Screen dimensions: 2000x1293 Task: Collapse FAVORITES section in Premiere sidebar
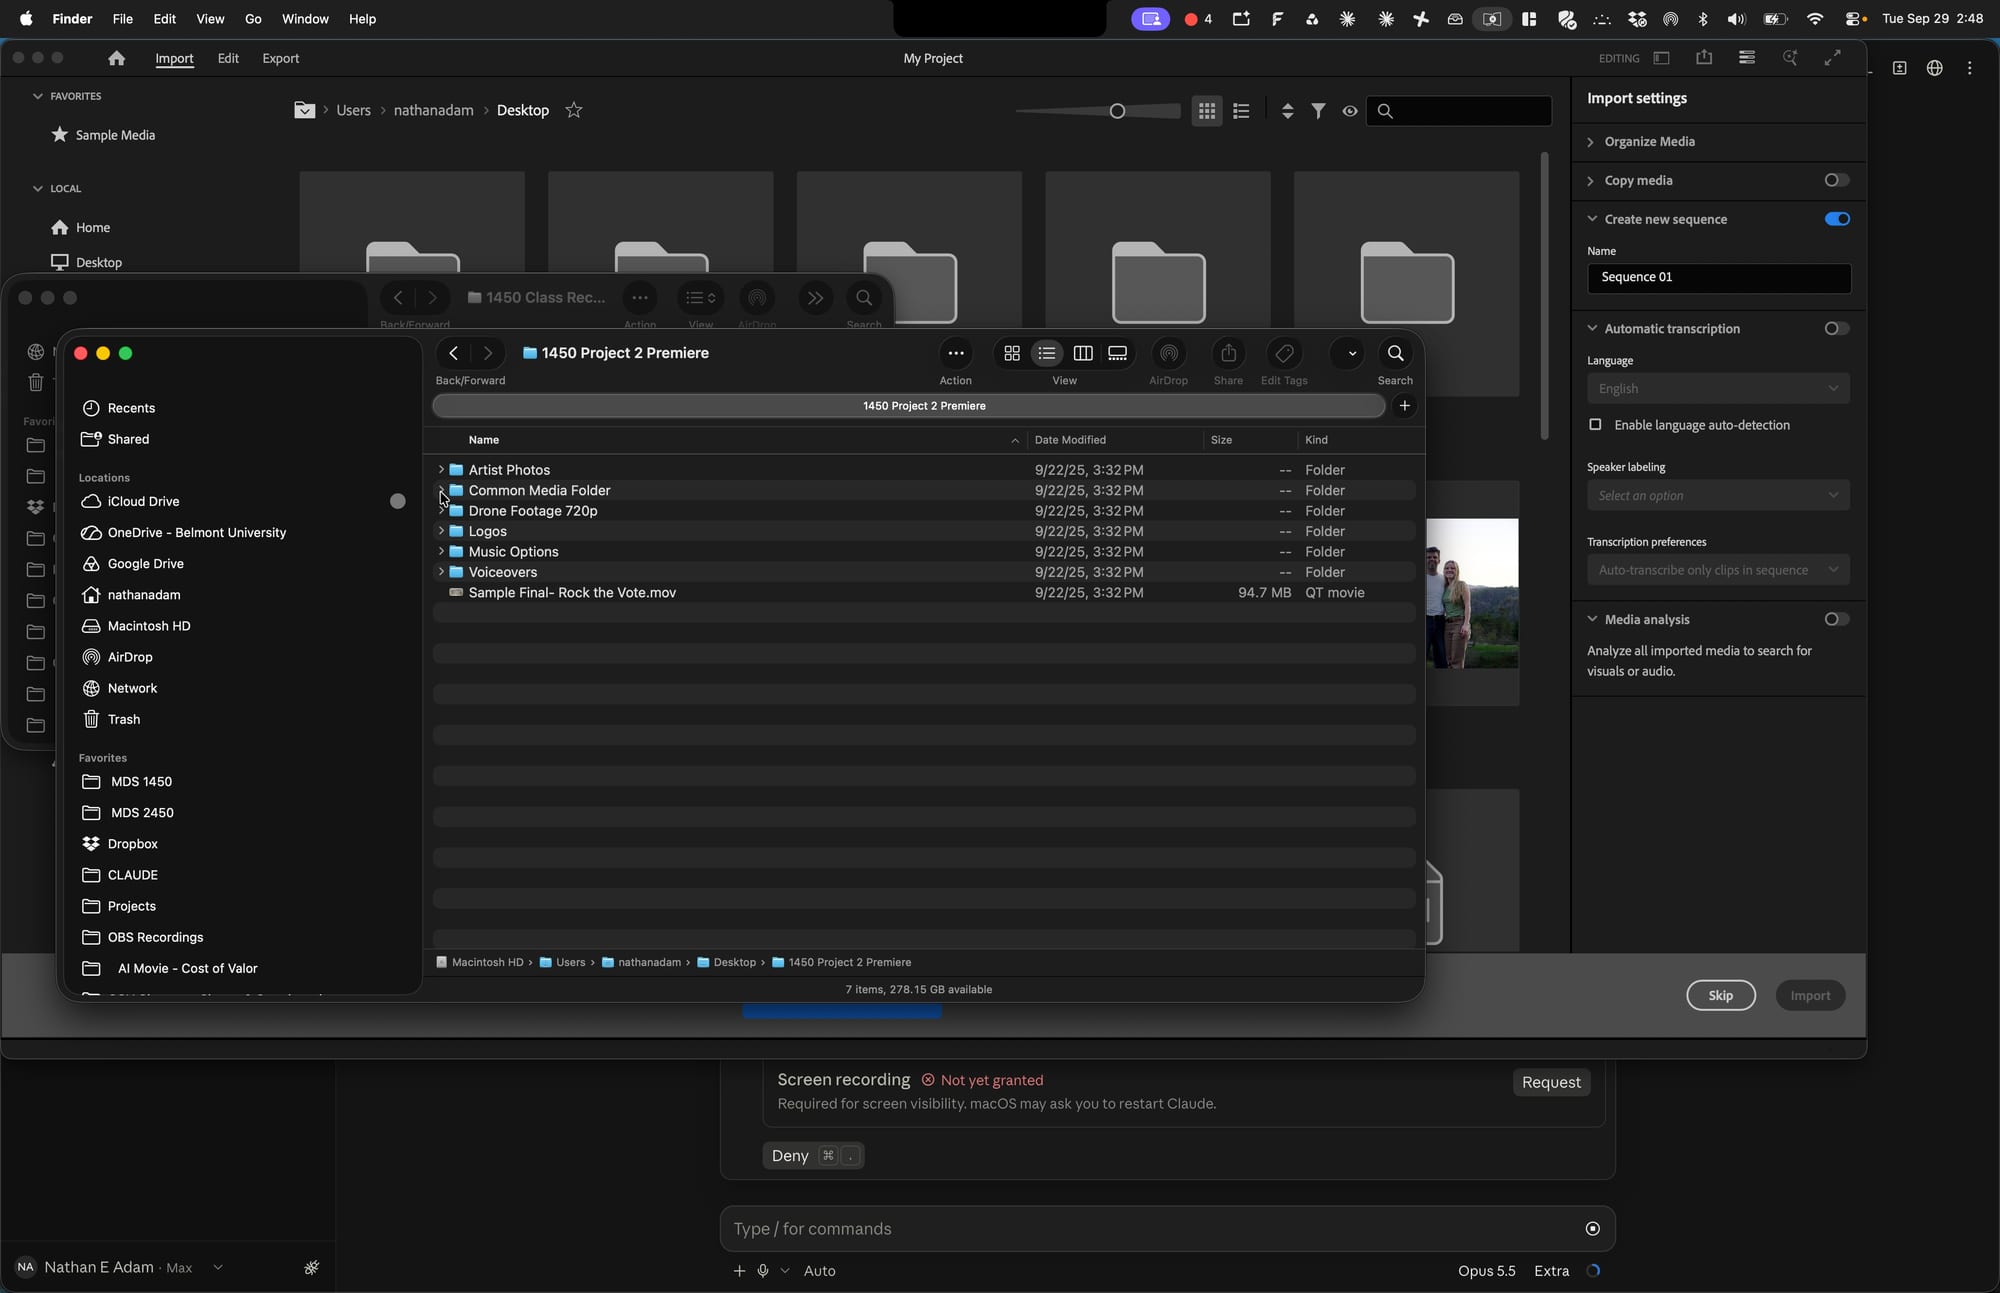click(x=38, y=96)
